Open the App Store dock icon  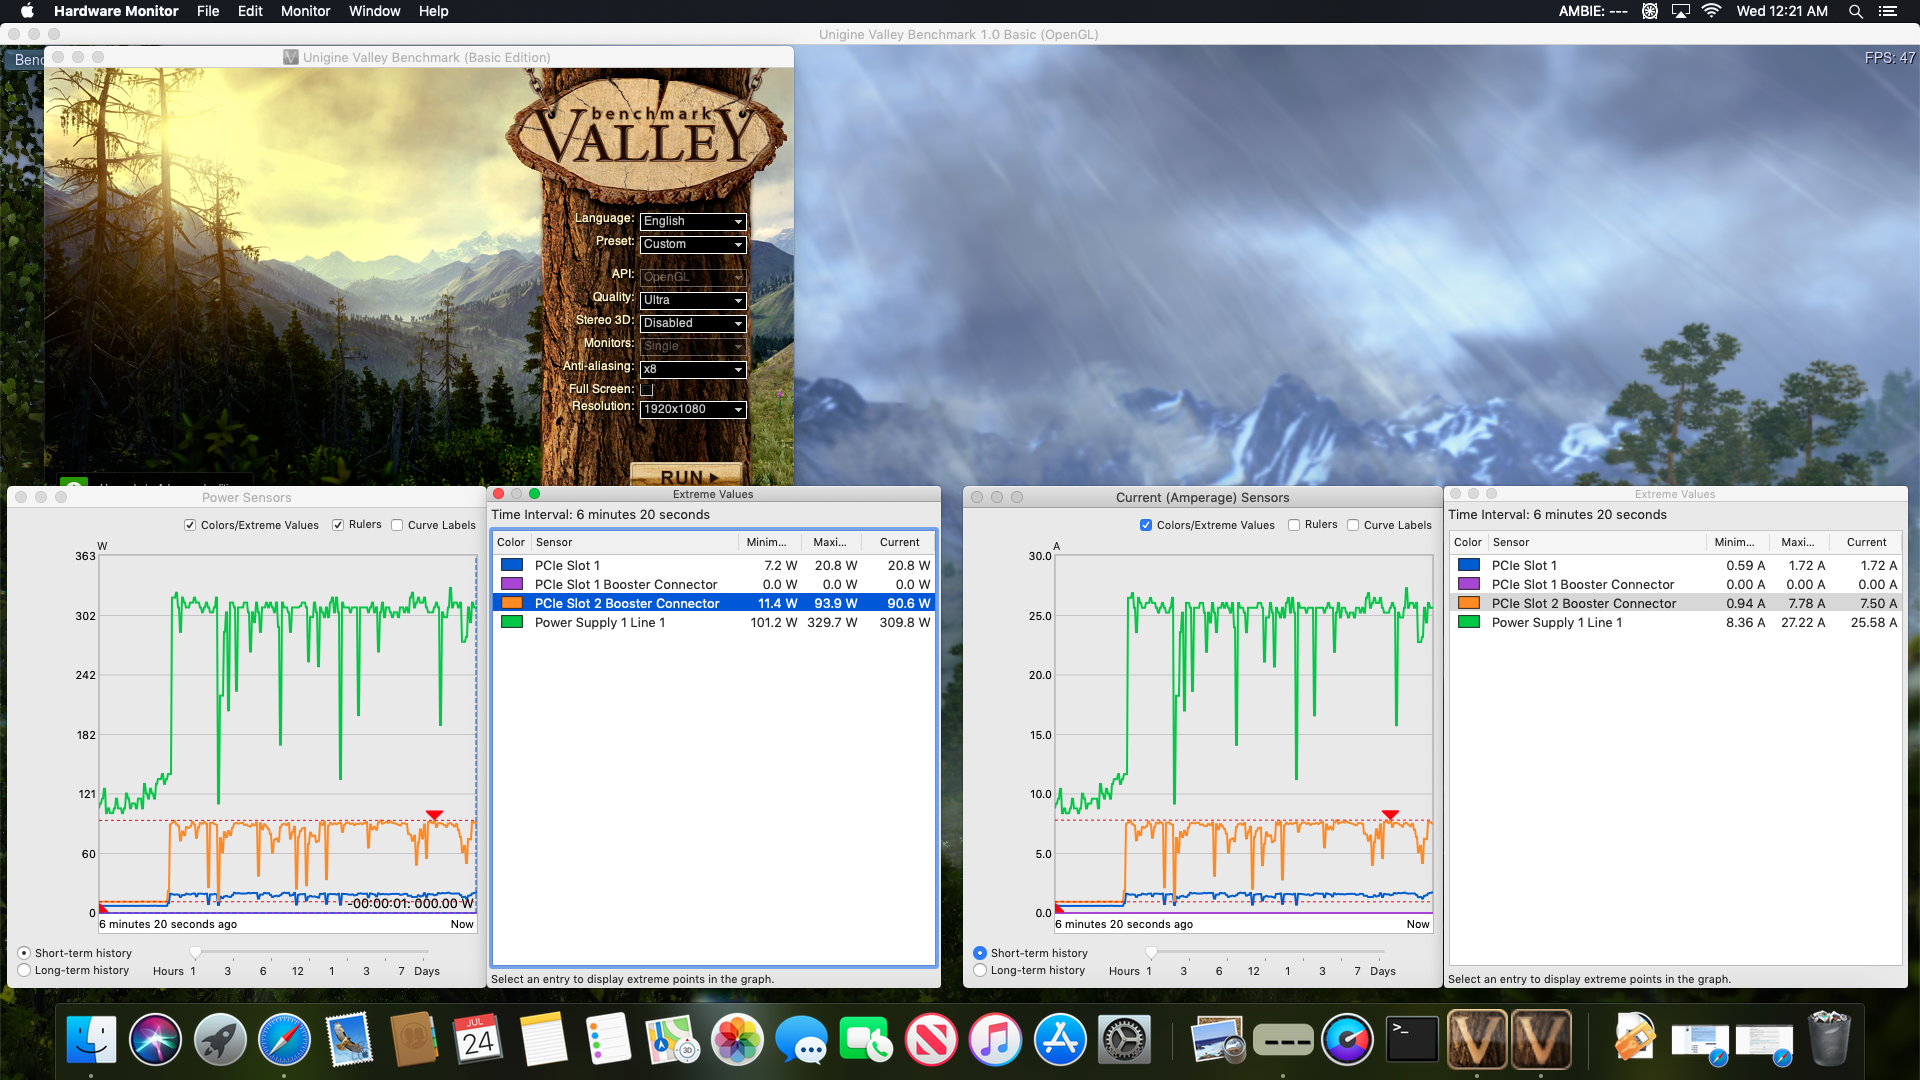tap(1060, 1040)
